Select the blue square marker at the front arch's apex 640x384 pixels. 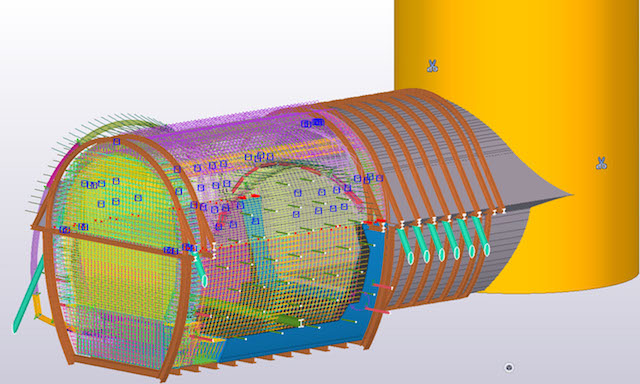(x=117, y=142)
